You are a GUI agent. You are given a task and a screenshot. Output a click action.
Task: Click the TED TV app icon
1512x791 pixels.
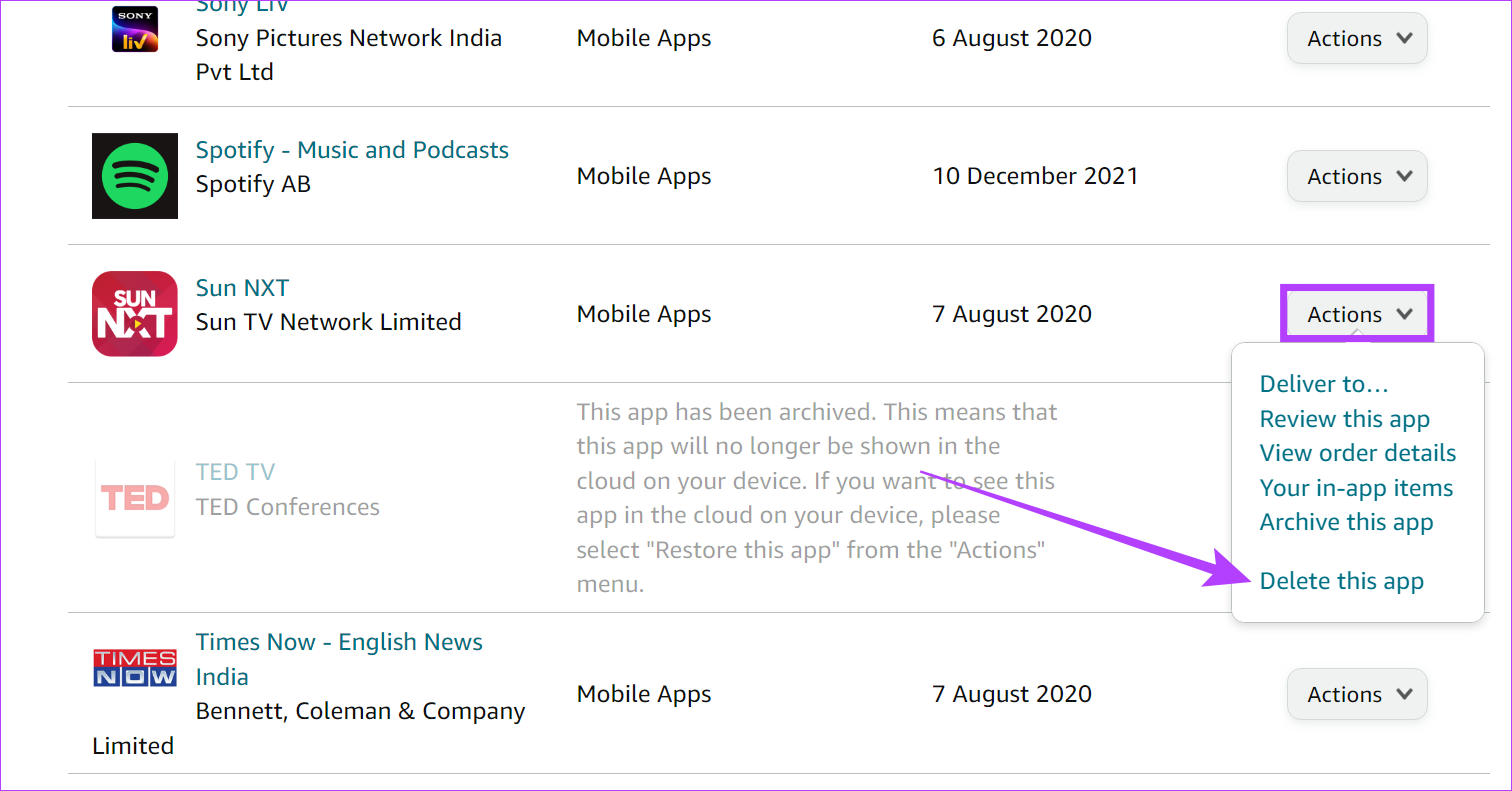(135, 498)
